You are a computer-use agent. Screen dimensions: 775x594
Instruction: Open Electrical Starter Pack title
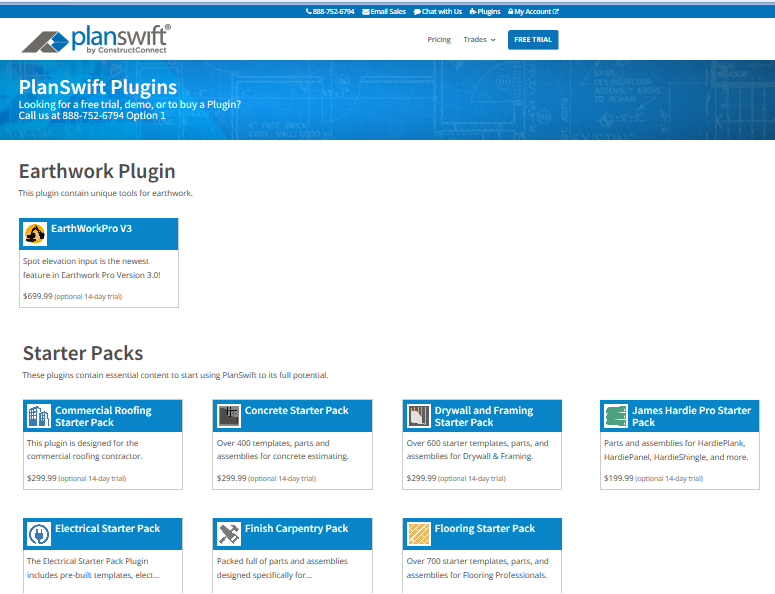tap(107, 528)
